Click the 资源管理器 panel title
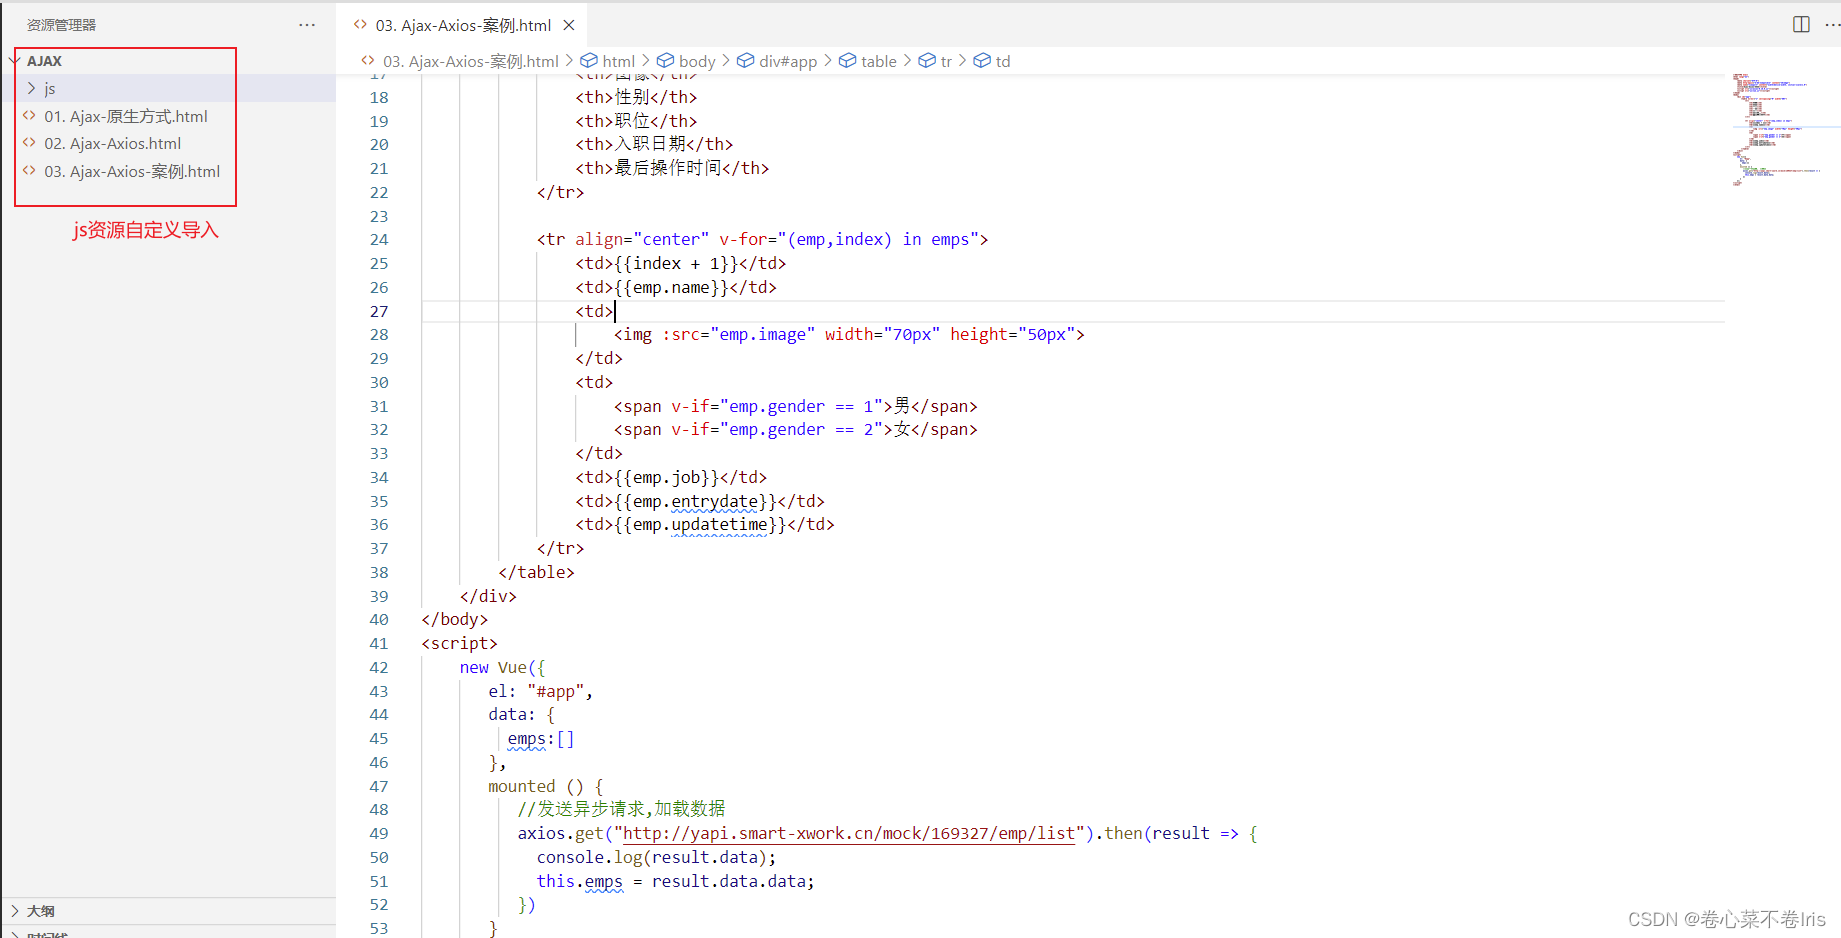Screen dimensions: 1841x938 62,25
